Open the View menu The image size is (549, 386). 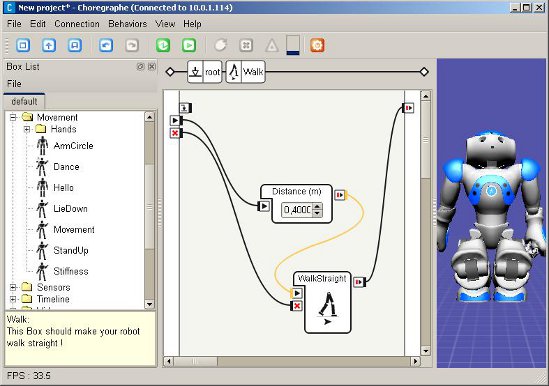tap(165, 24)
